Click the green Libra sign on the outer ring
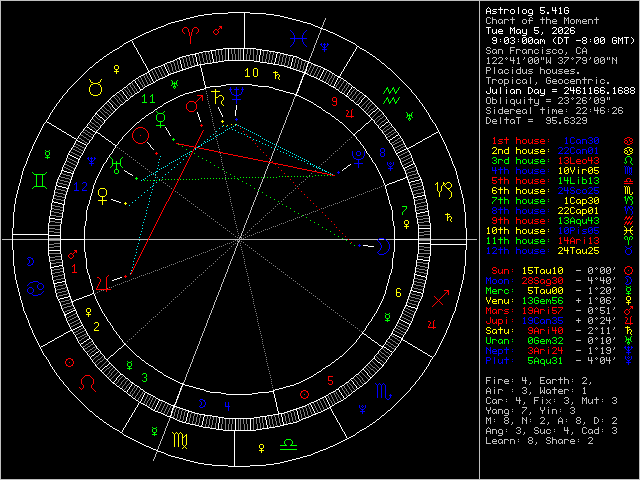 (288, 444)
